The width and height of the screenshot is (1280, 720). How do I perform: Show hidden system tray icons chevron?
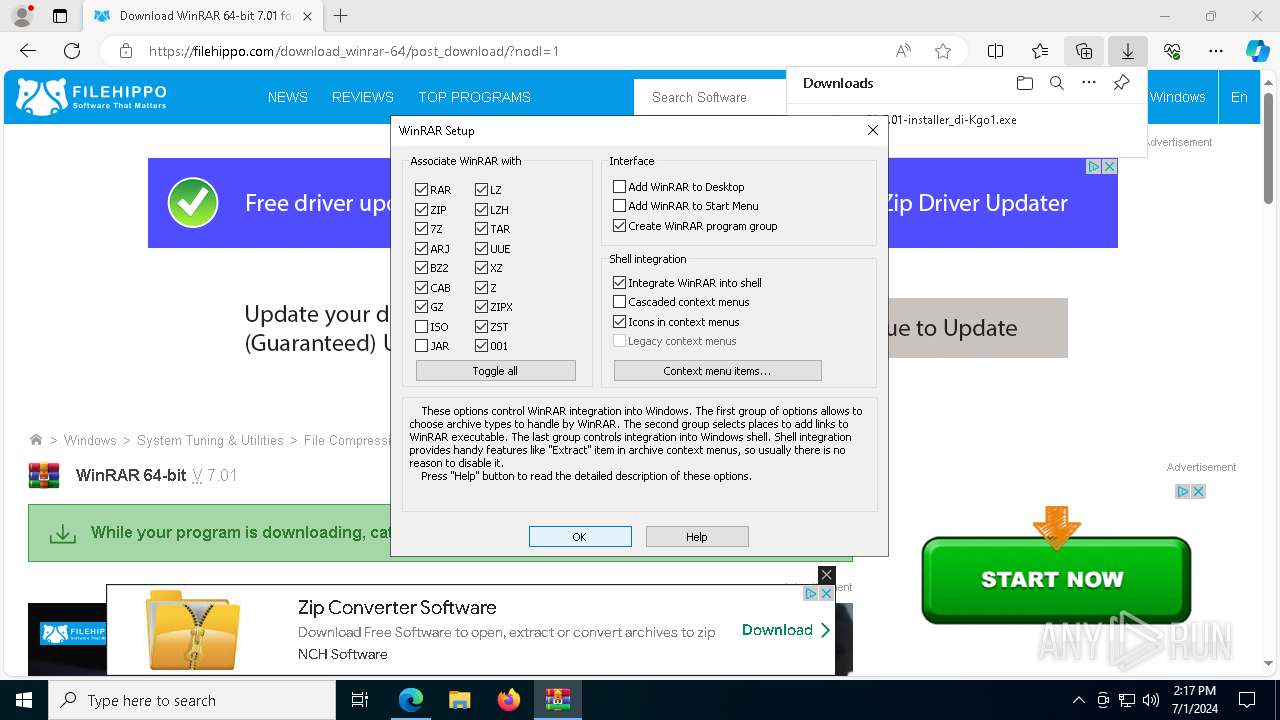pos(1078,700)
